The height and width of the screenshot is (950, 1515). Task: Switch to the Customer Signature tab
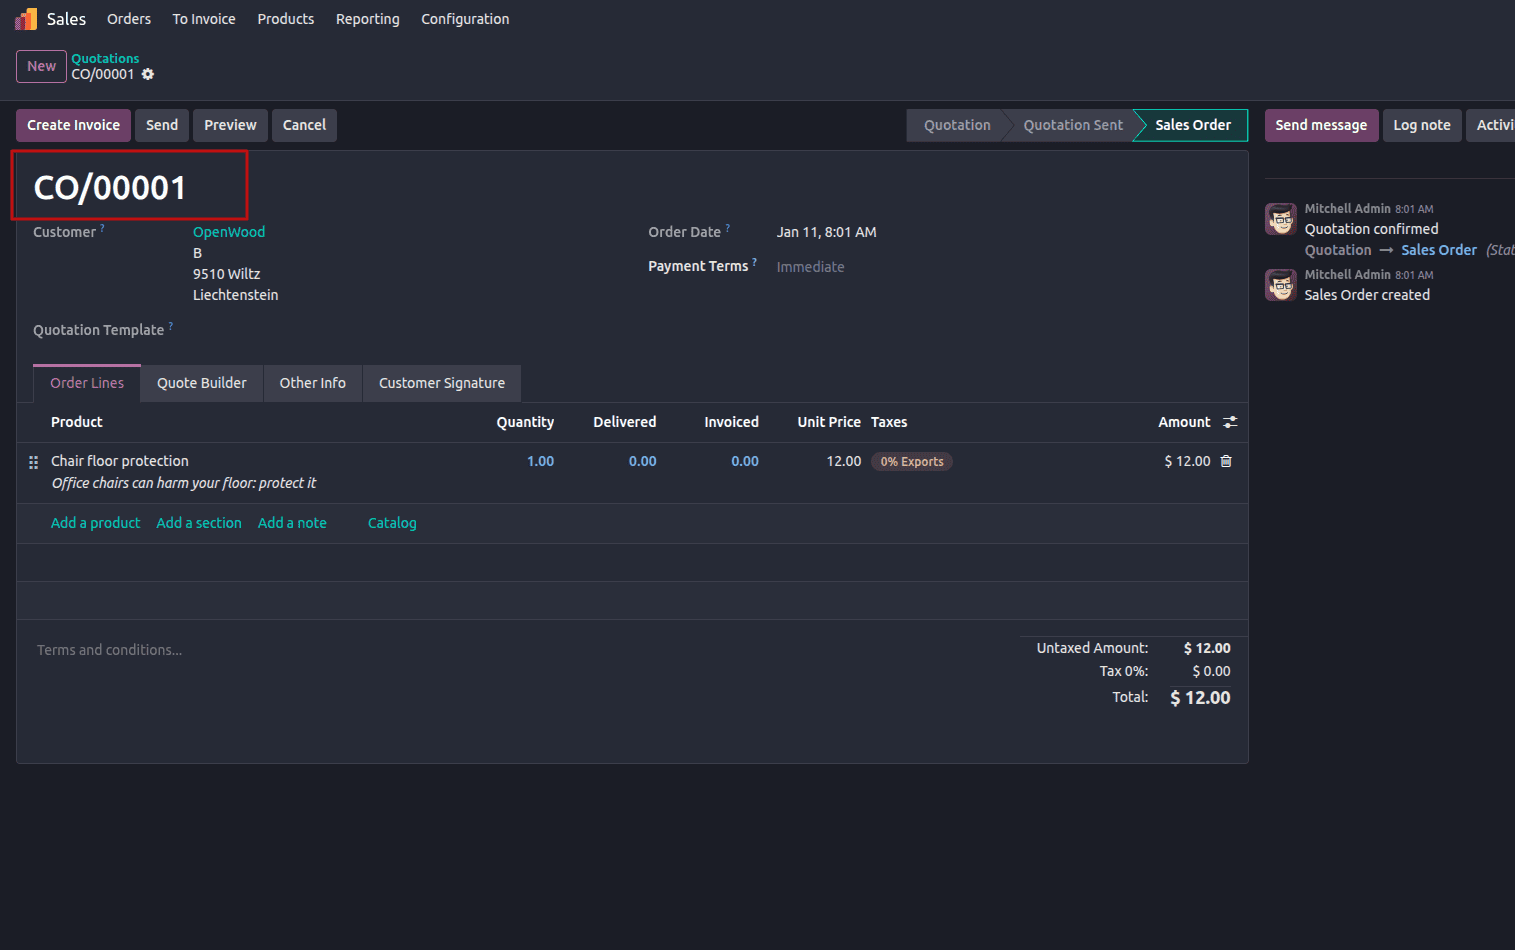(442, 383)
